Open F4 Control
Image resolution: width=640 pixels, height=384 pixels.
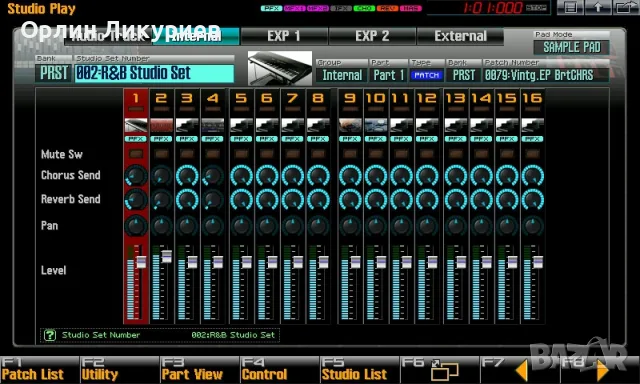coord(279,370)
